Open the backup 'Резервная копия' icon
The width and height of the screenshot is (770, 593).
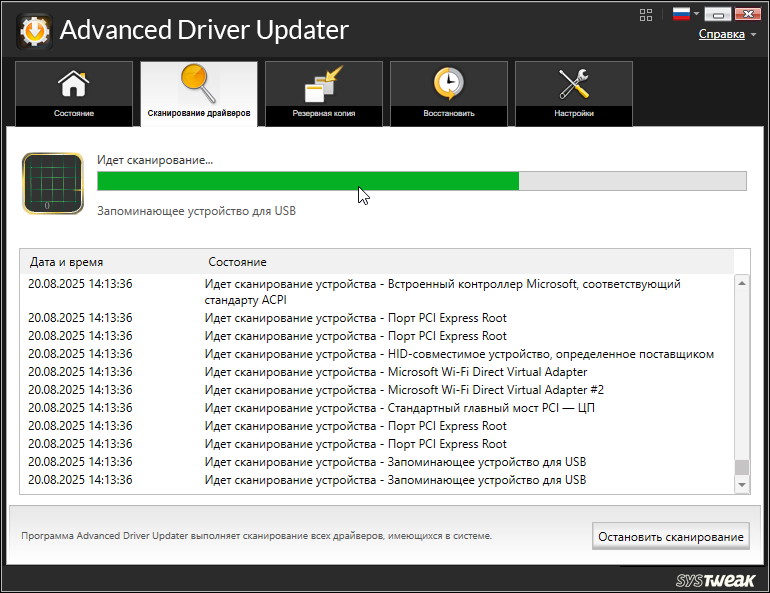323,83
